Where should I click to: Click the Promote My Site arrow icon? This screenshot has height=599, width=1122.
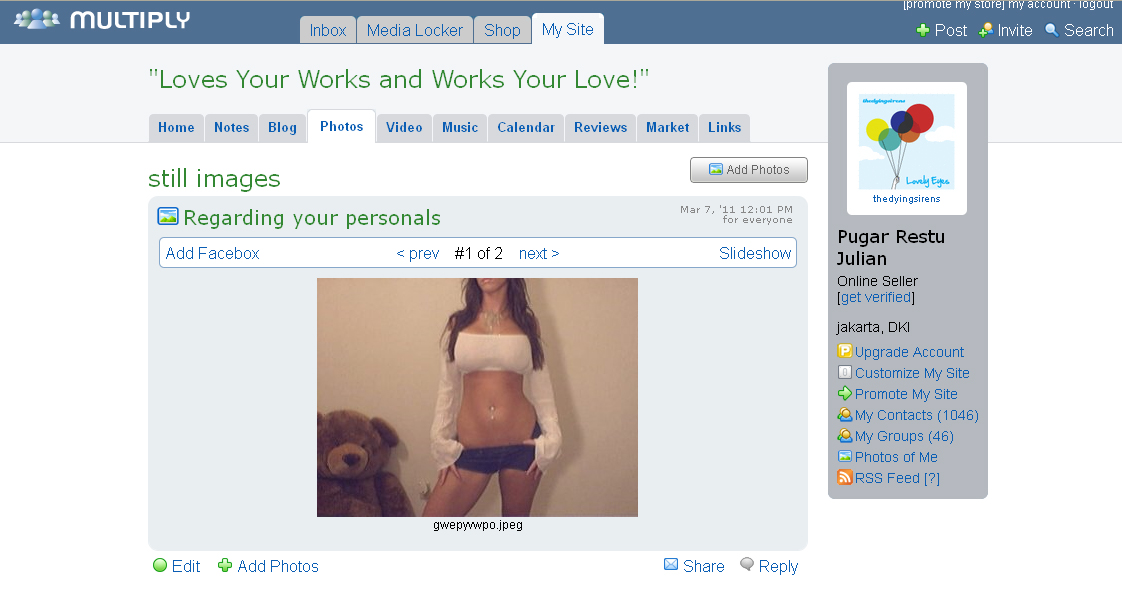[845, 394]
